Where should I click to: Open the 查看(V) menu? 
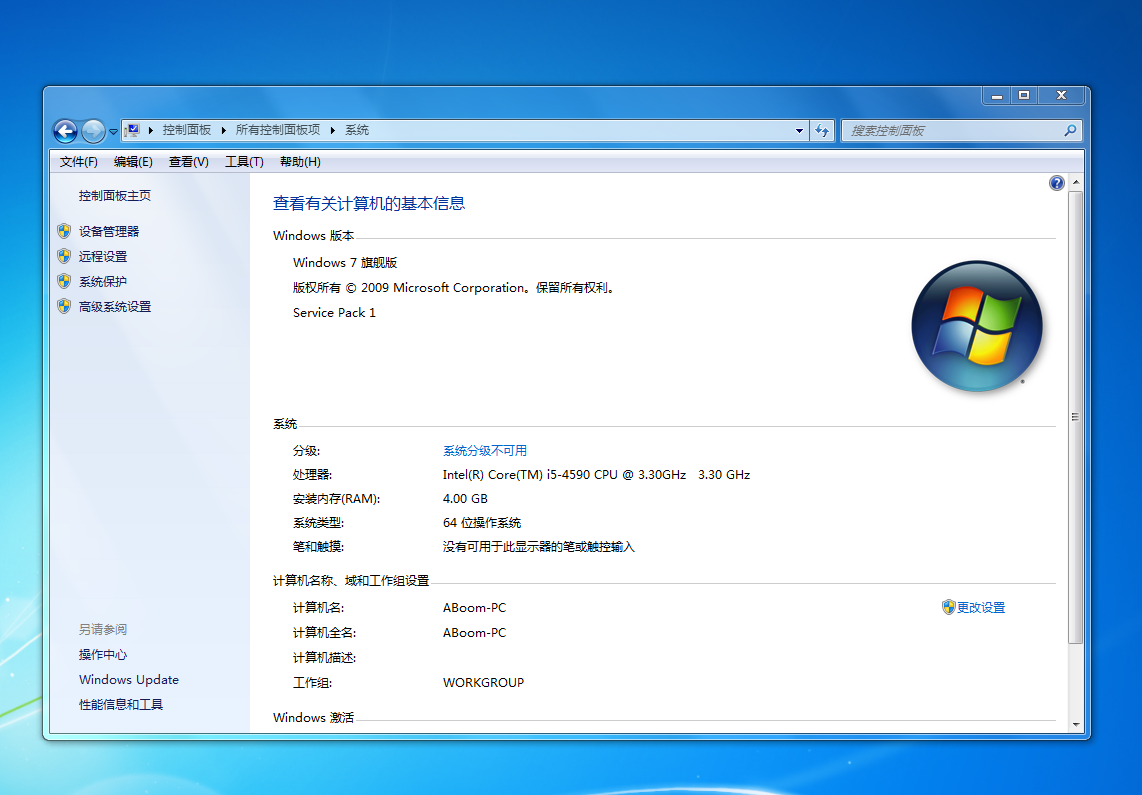point(189,162)
